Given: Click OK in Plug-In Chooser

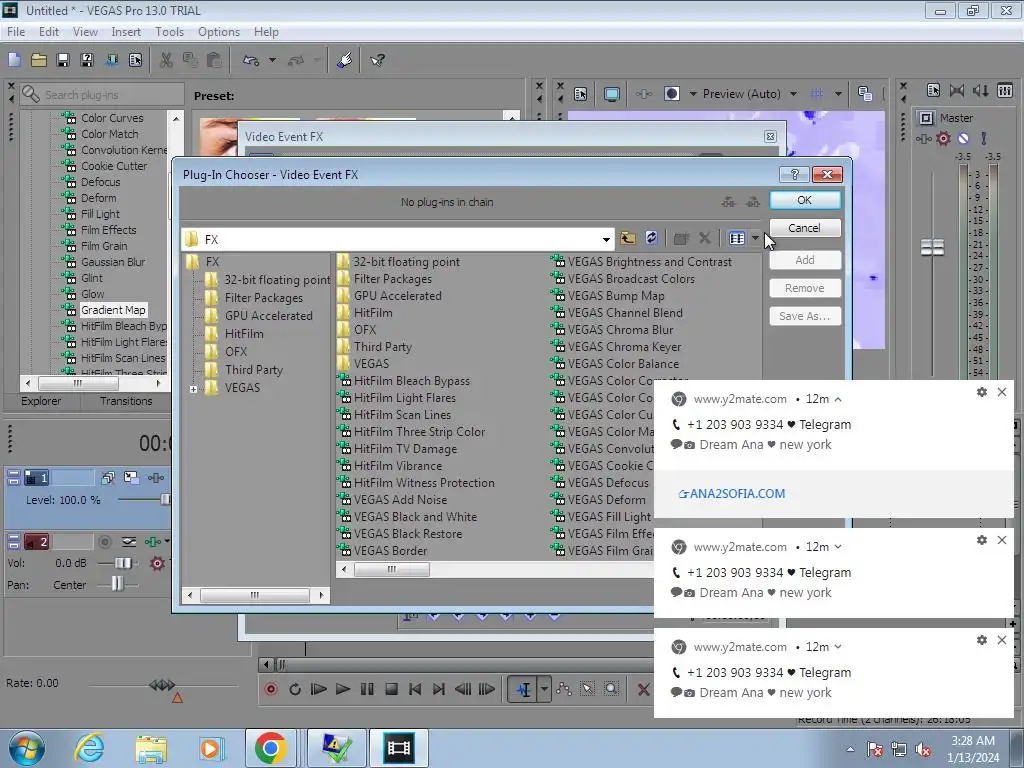Looking at the screenshot, I should pyautogui.click(x=805, y=200).
